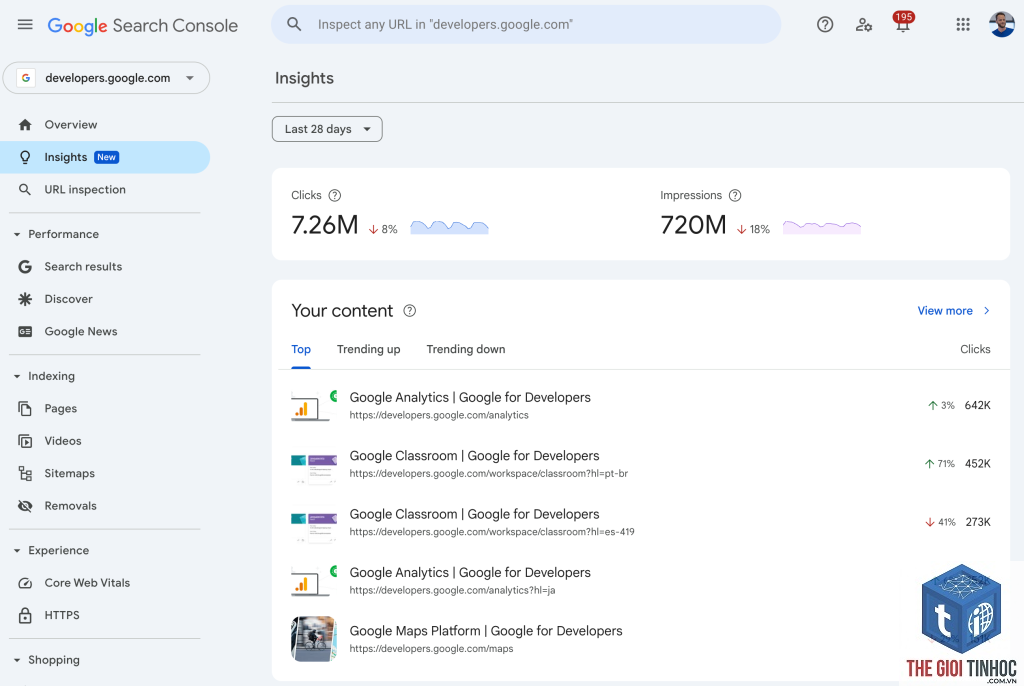Click the Inspect any URL search field
Image resolution: width=1024 pixels, height=686 pixels.
pos(526,25)
